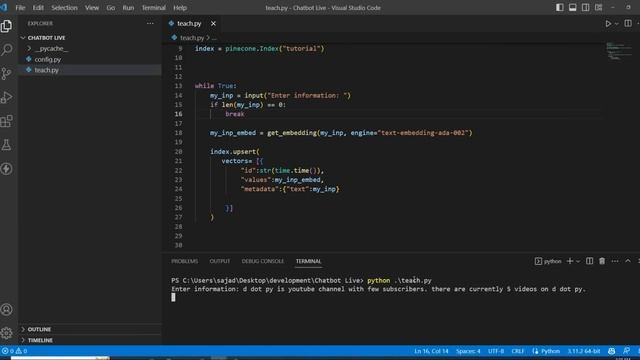Viewport: 640px width, 360px height.
Task: Open the Testing flask view
Action: pyautogui.click(x=7, y=145)
